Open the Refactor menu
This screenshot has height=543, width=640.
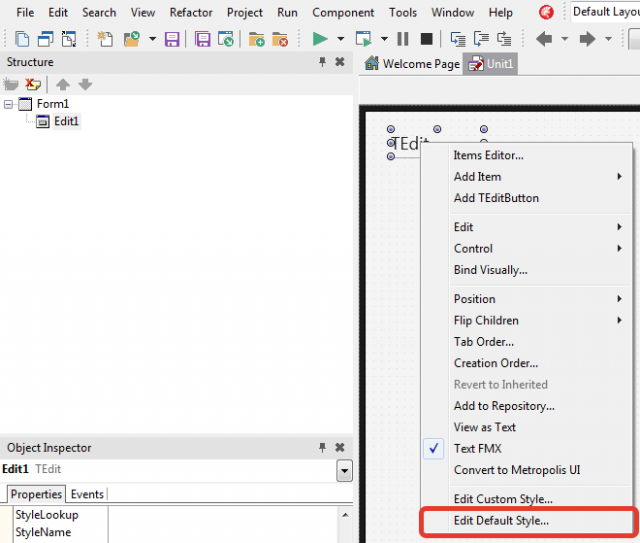(x=191, y=13)
